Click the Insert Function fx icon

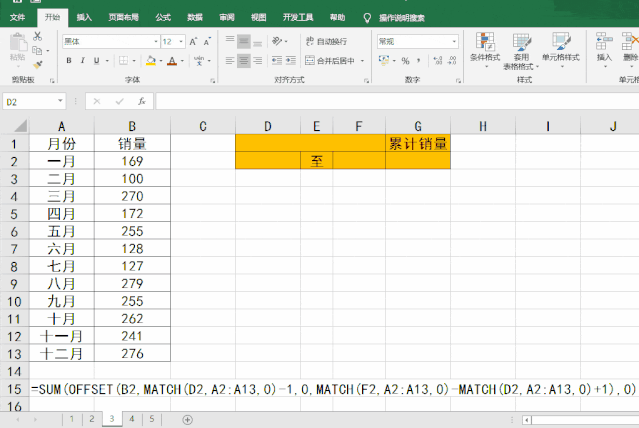pyautogui.click(x=141, y=101)
